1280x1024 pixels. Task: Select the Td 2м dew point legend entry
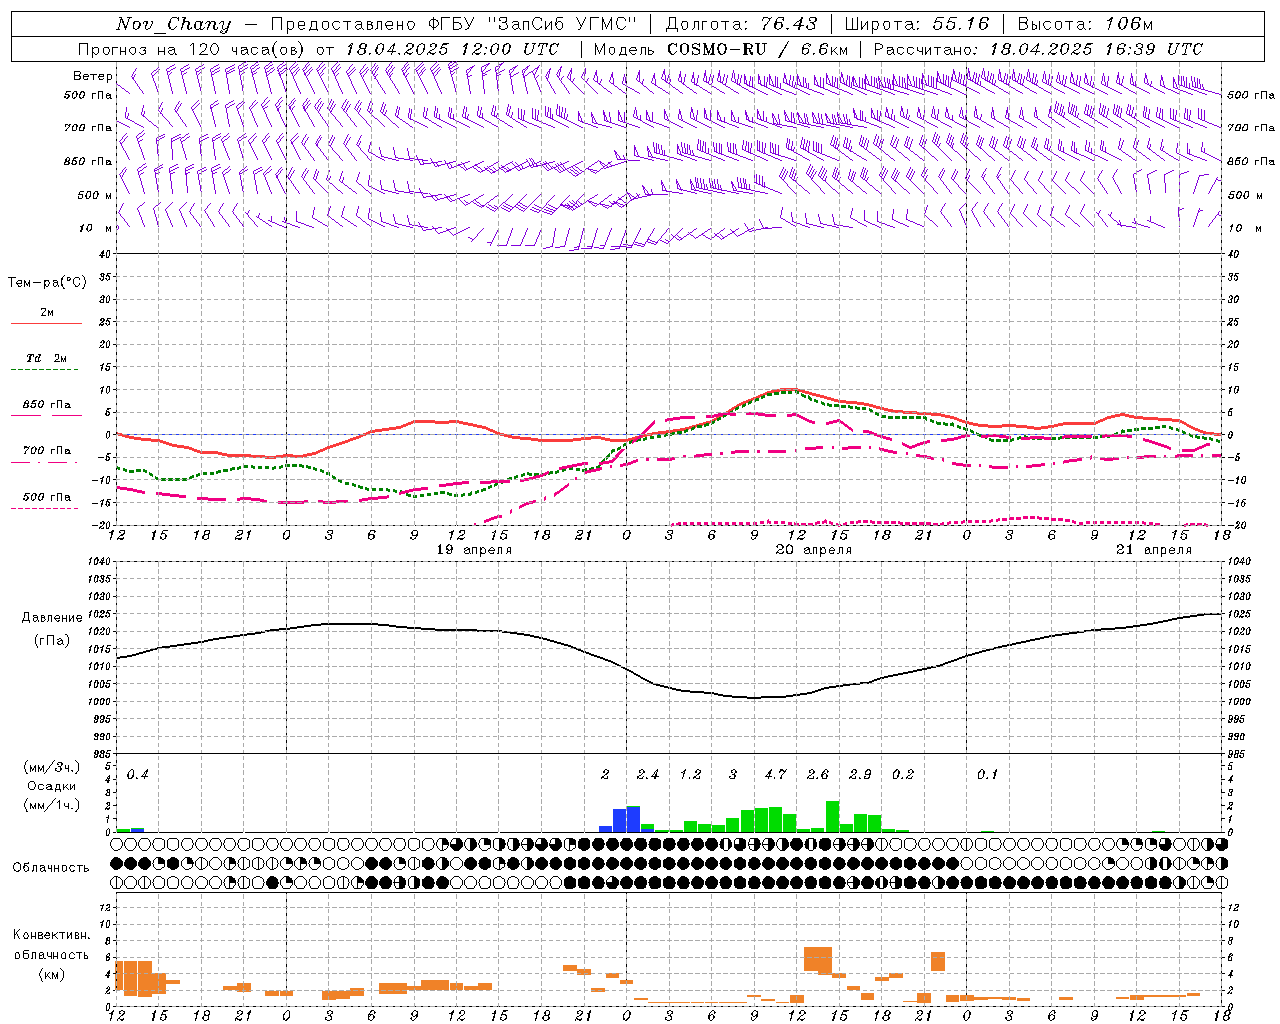point(47,358)
